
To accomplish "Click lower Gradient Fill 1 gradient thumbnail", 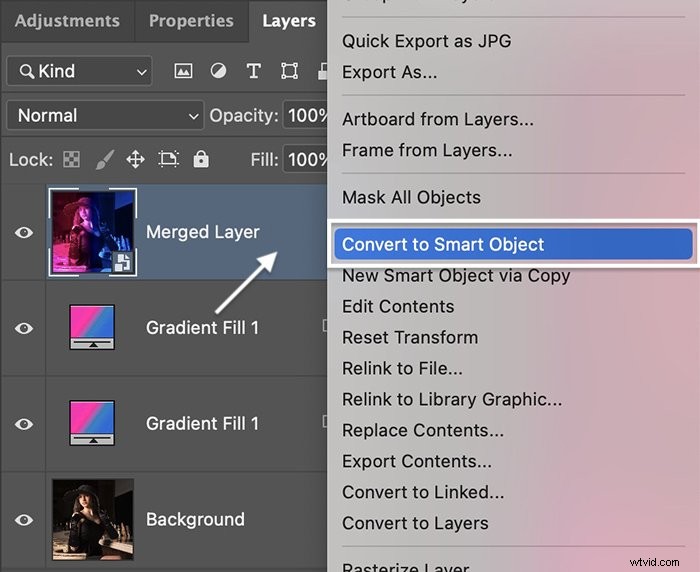I will tap(92, 422).
